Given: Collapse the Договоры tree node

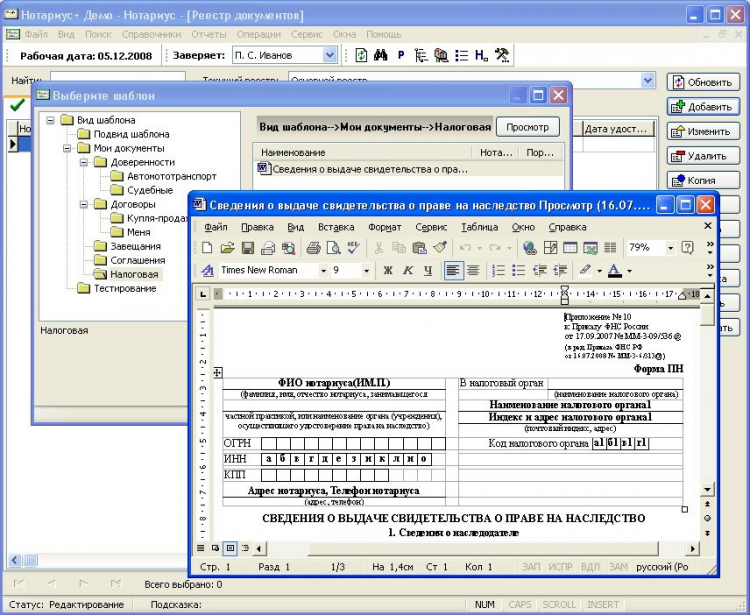Looking at the screenshot, I should [84, 205].
